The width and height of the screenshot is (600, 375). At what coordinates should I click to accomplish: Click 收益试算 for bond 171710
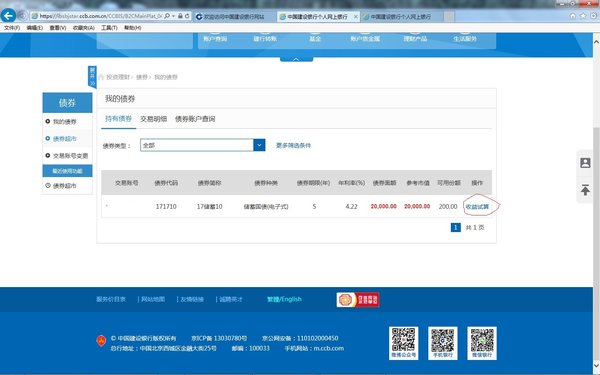pos(477,207)
